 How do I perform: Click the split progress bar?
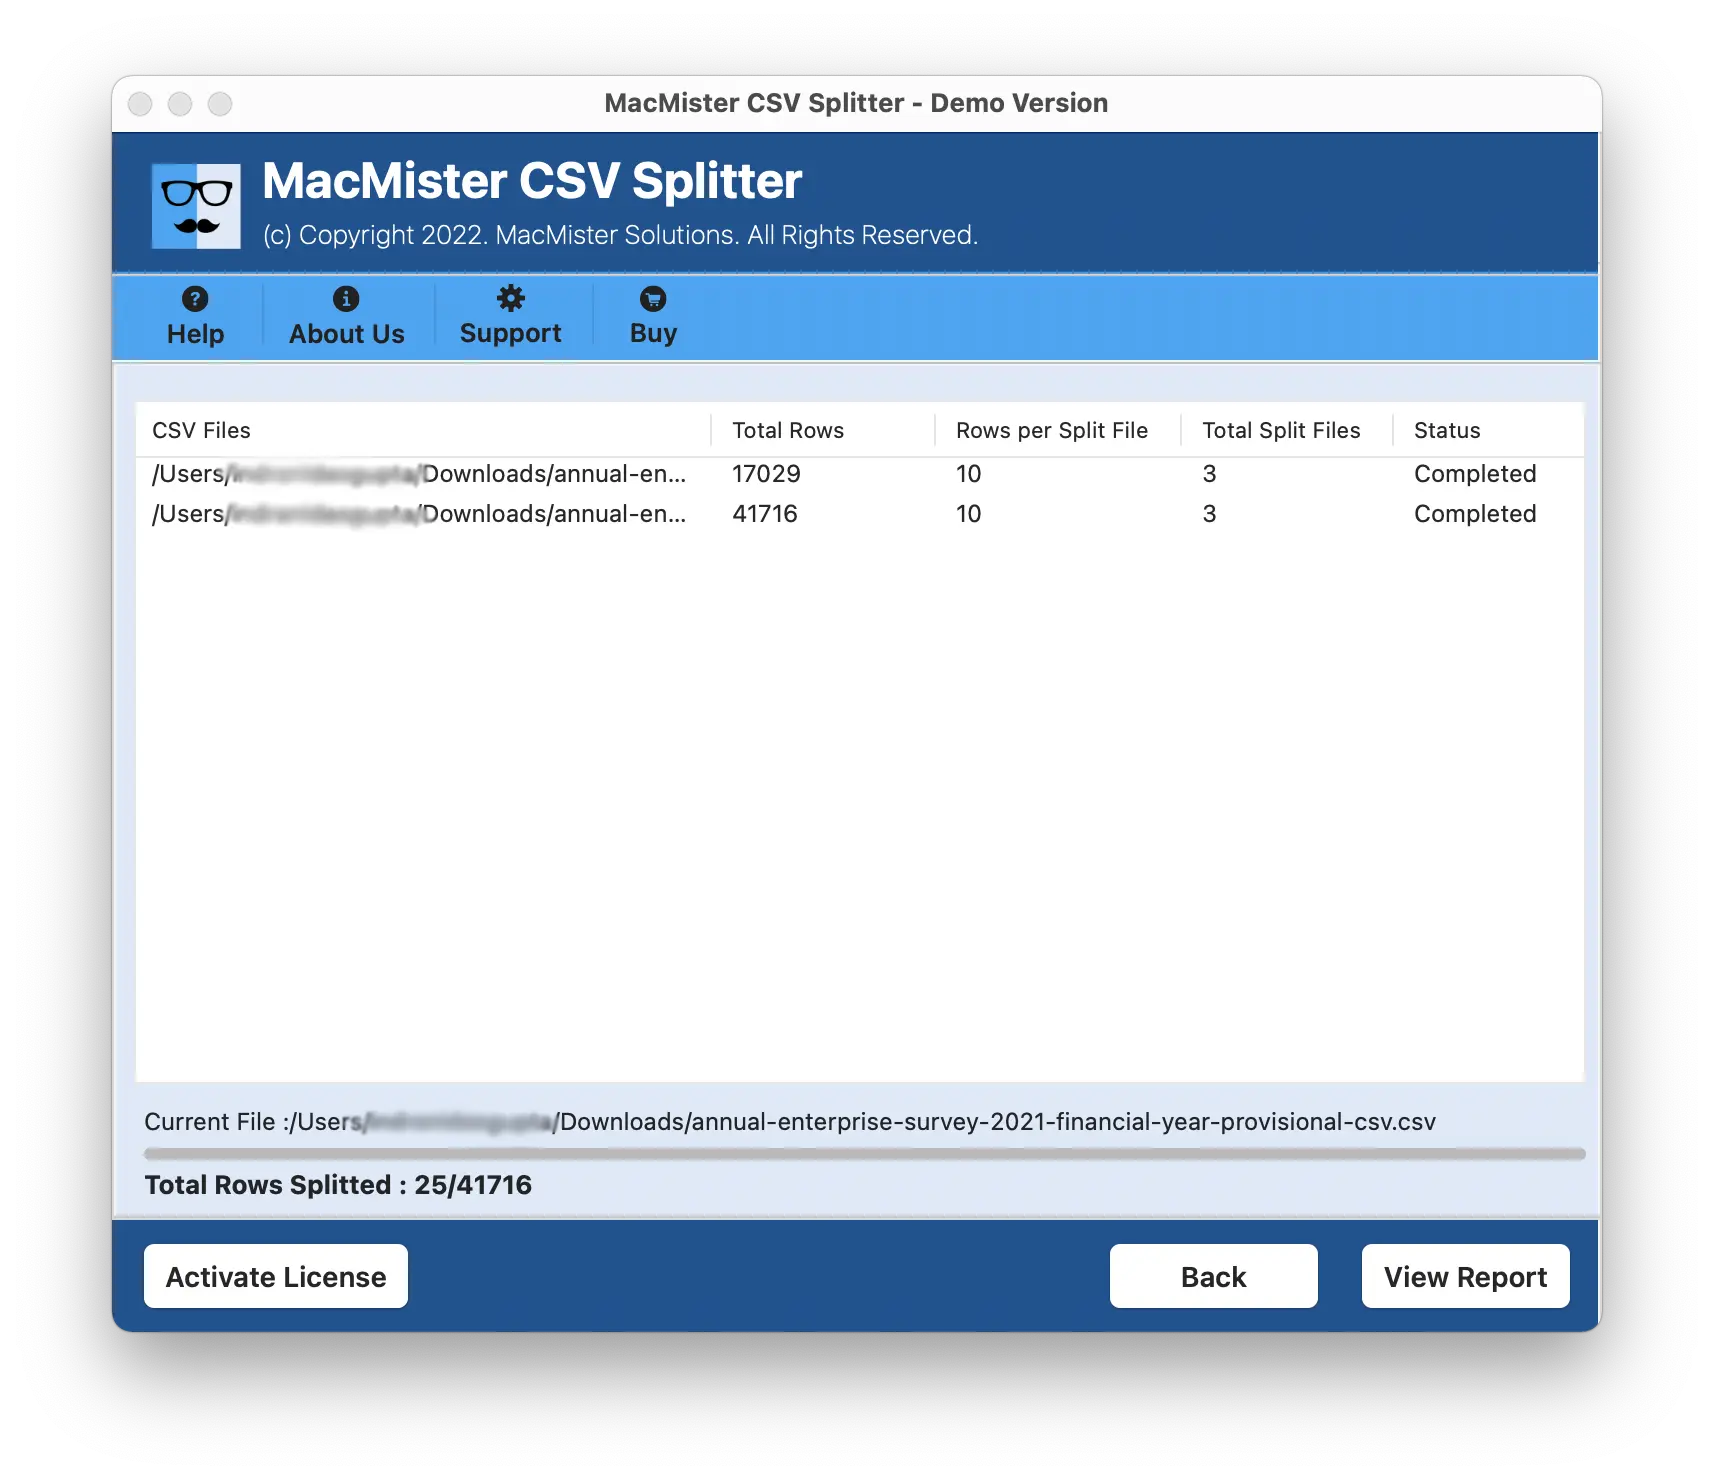[865, 1154]
